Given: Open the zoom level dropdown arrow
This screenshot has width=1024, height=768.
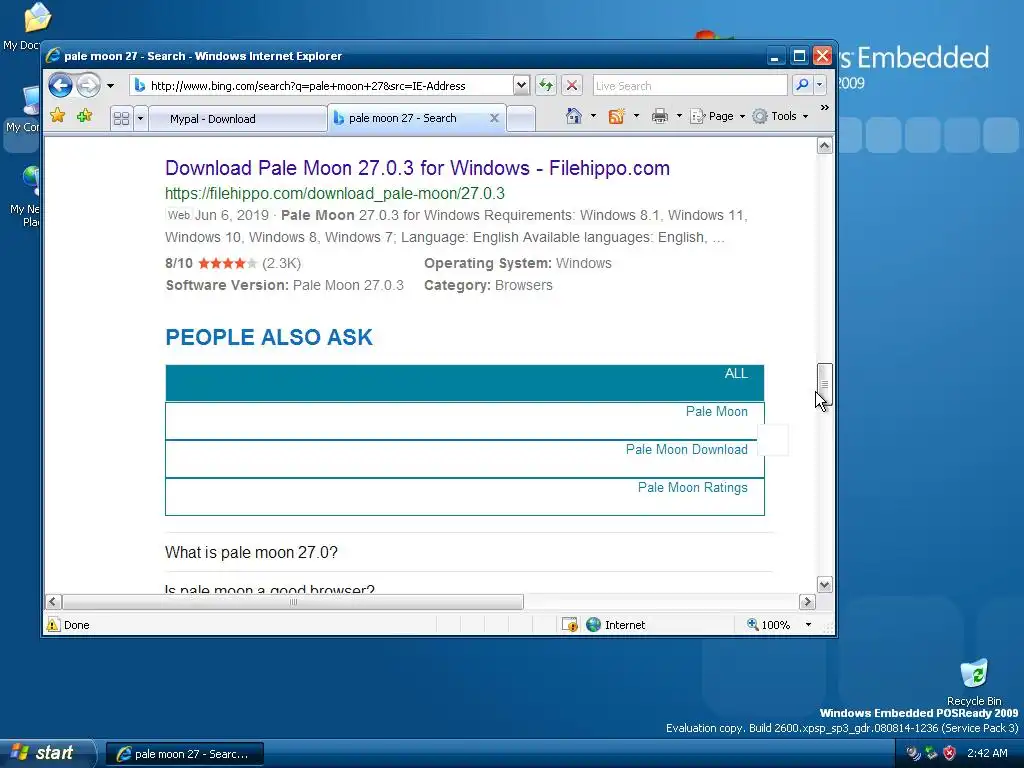Looking at the screenshot, I should click(808, 625).
